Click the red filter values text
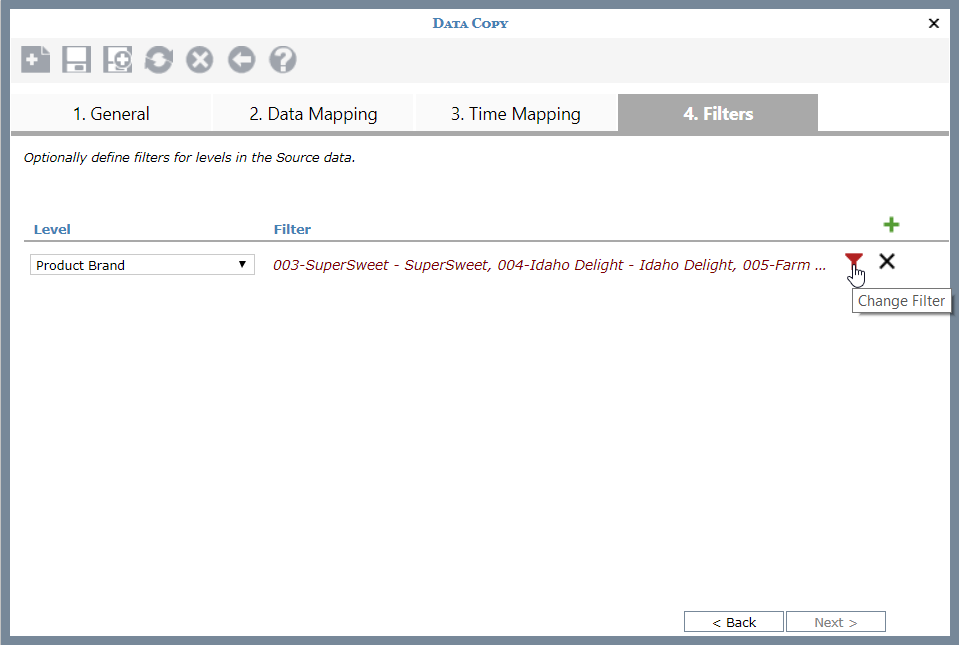 [x=549, y=265]
